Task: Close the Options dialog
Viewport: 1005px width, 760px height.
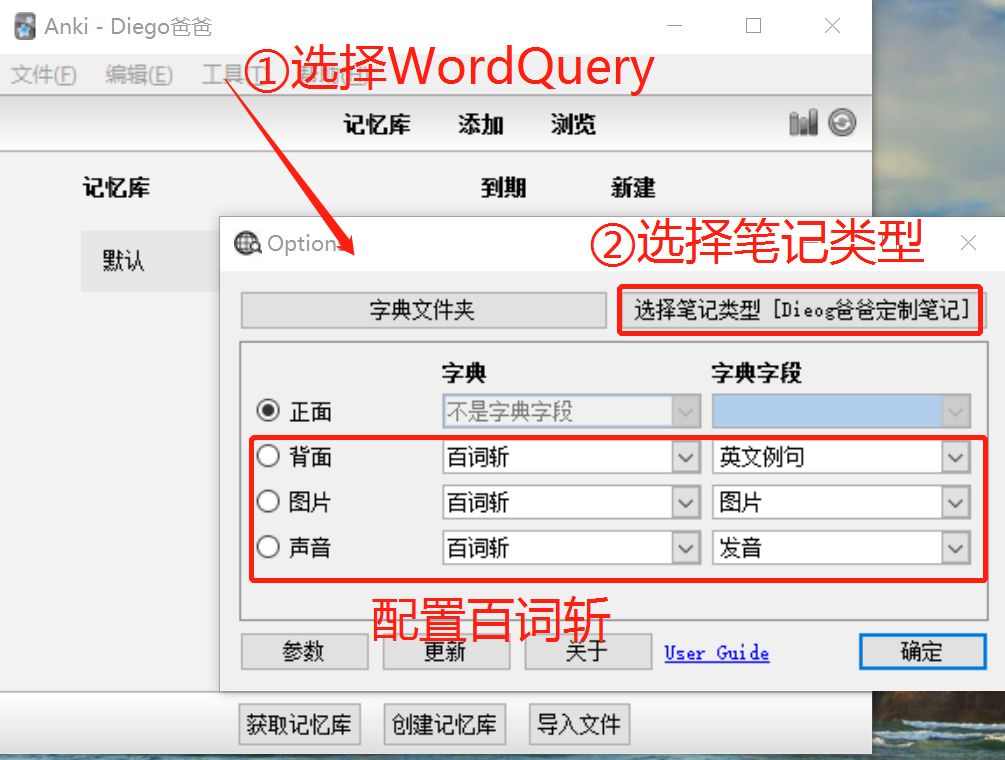Action: (968, 243)
